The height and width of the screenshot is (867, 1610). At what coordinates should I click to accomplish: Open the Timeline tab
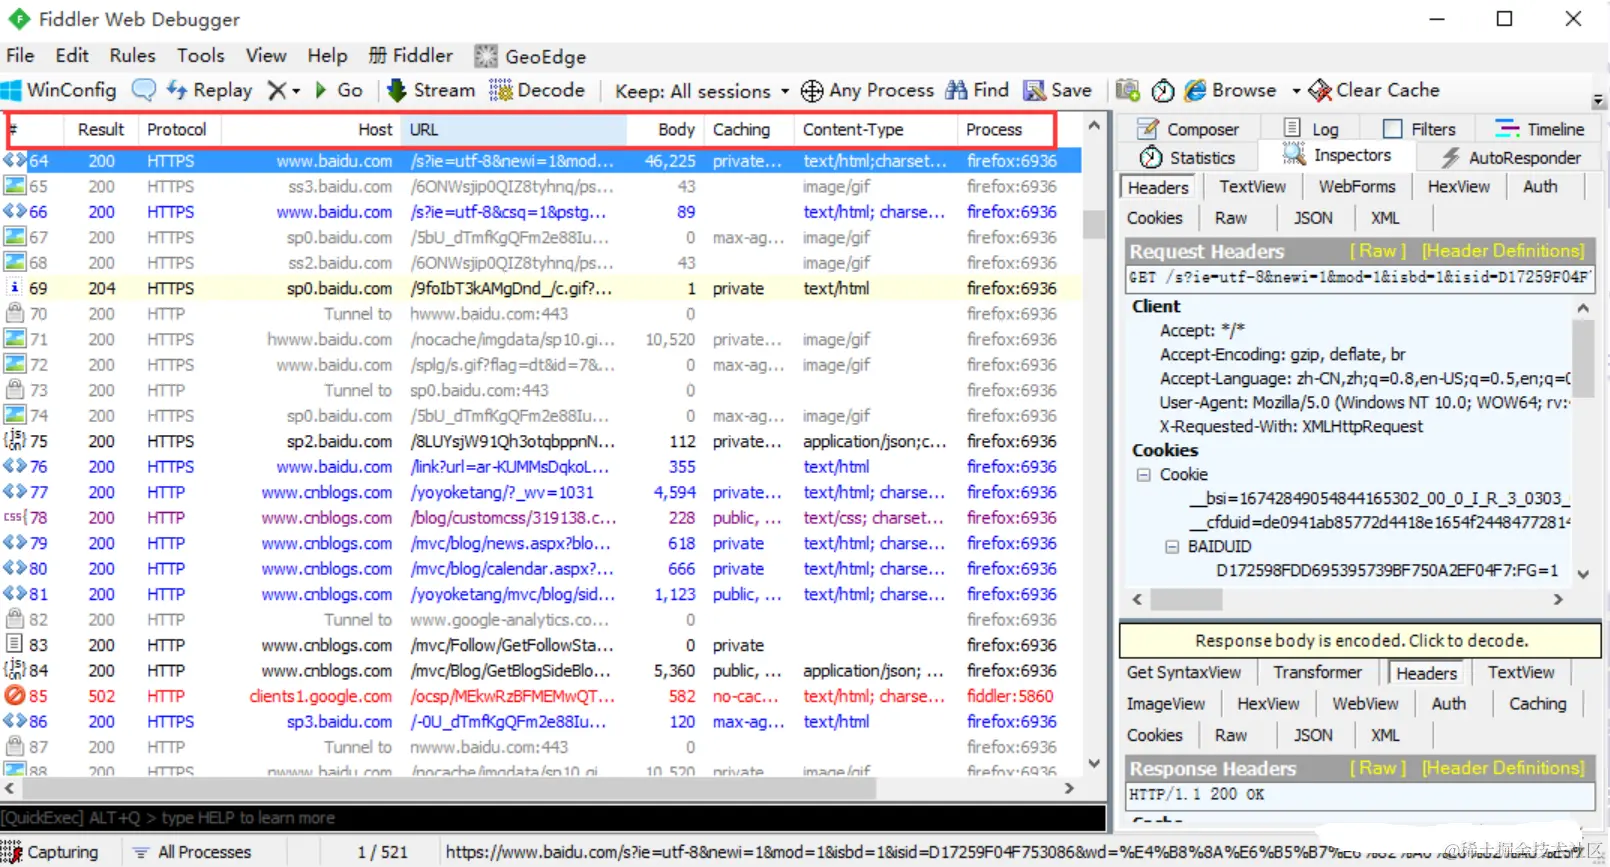(1540, 129)
